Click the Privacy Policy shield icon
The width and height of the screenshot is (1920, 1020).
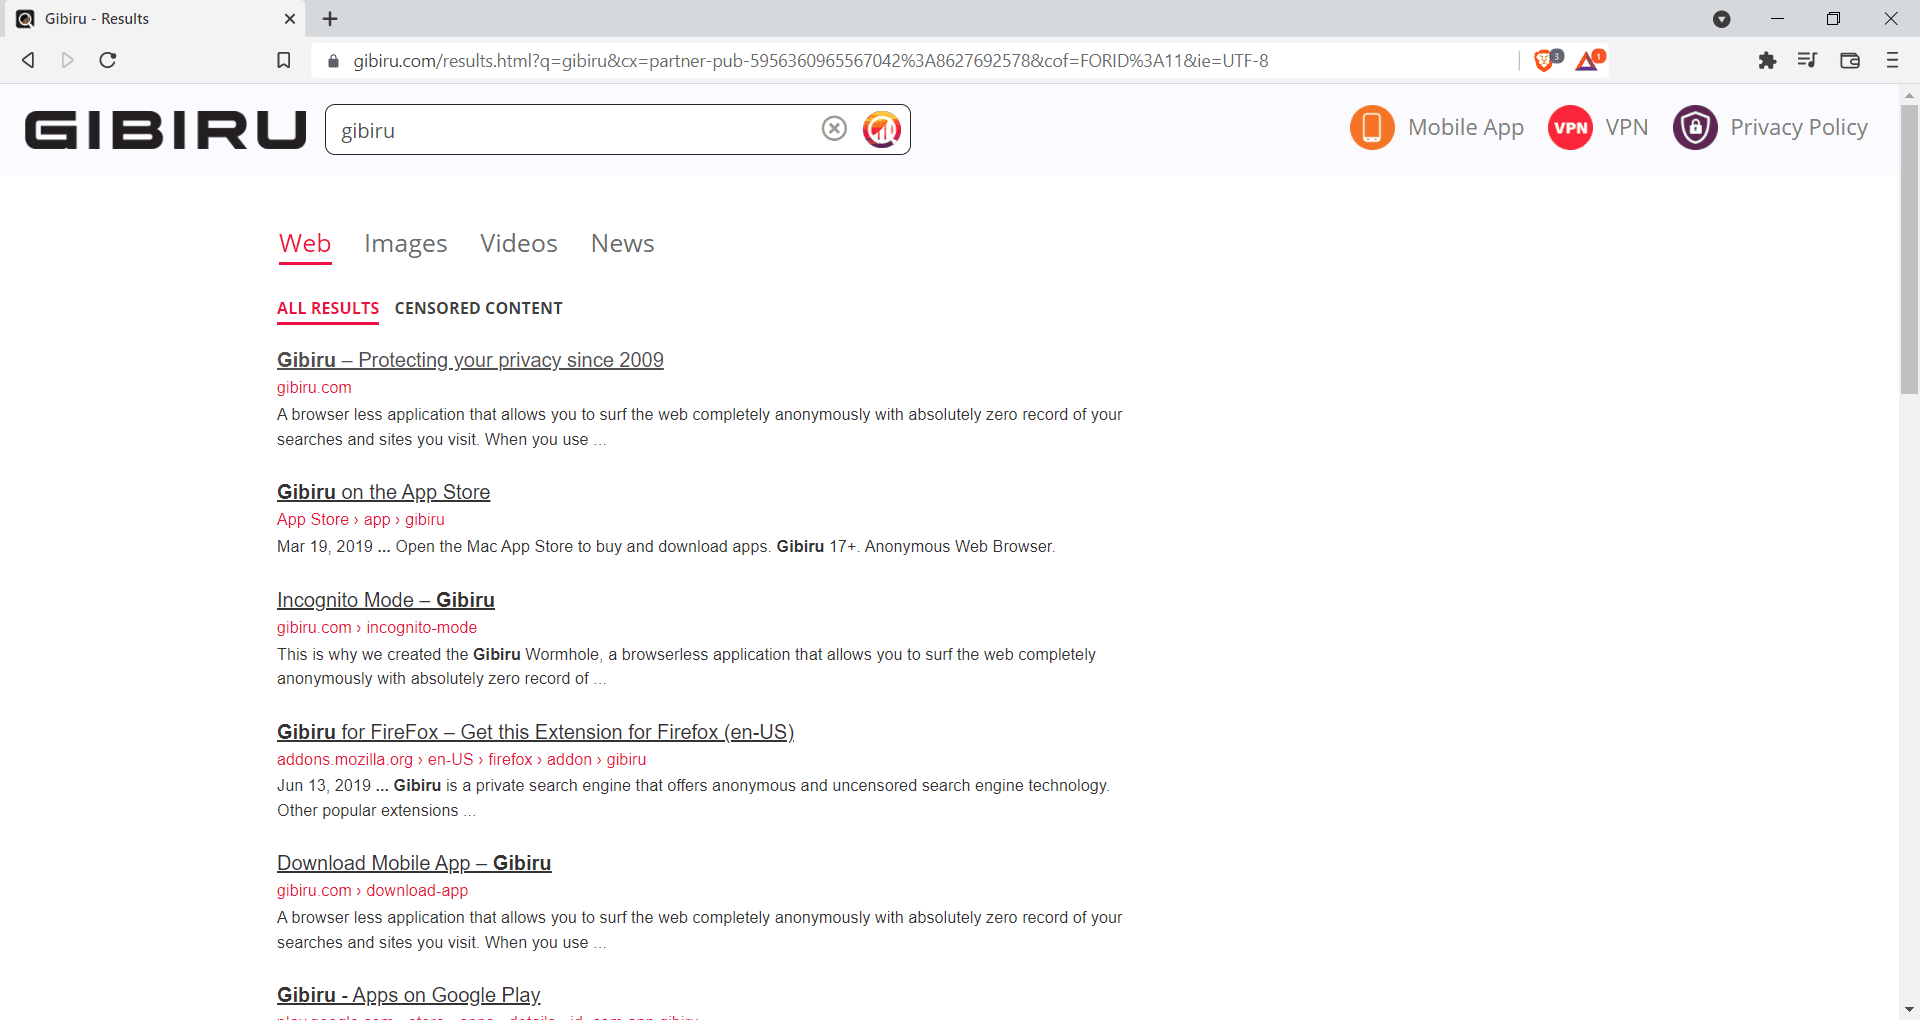coord(1695,128)
